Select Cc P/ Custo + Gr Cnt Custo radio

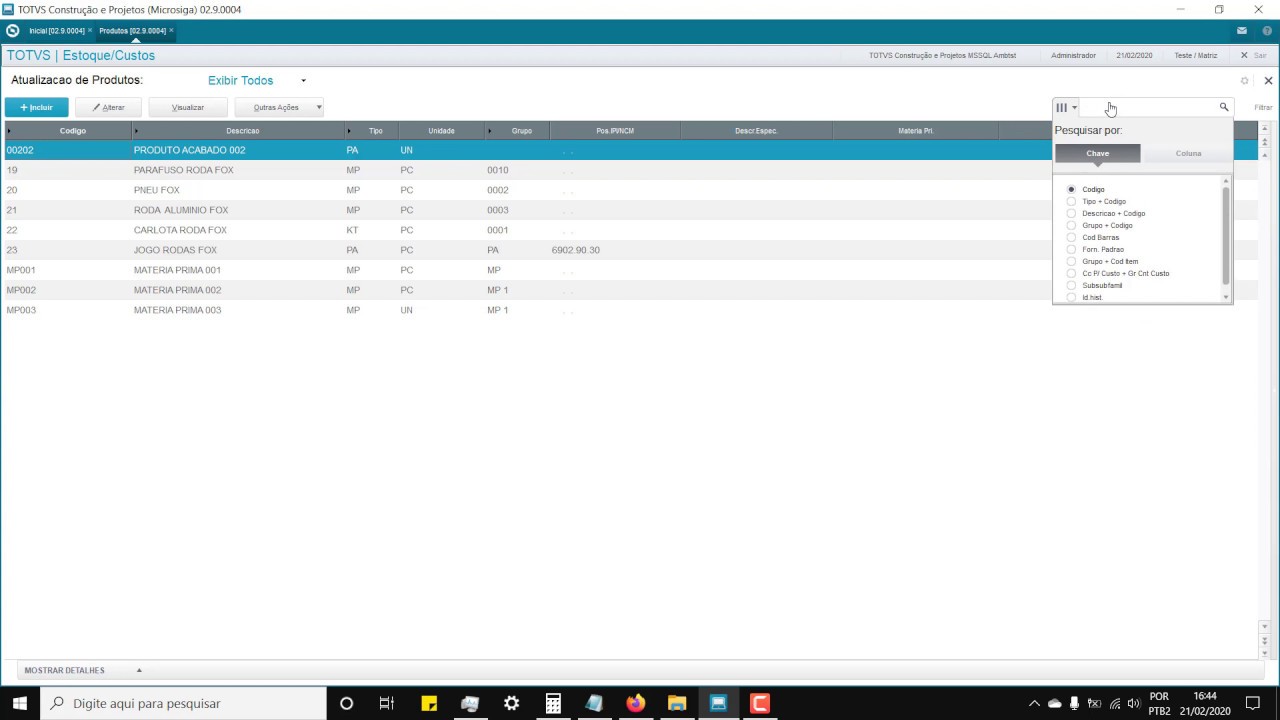click(1071, 273)
